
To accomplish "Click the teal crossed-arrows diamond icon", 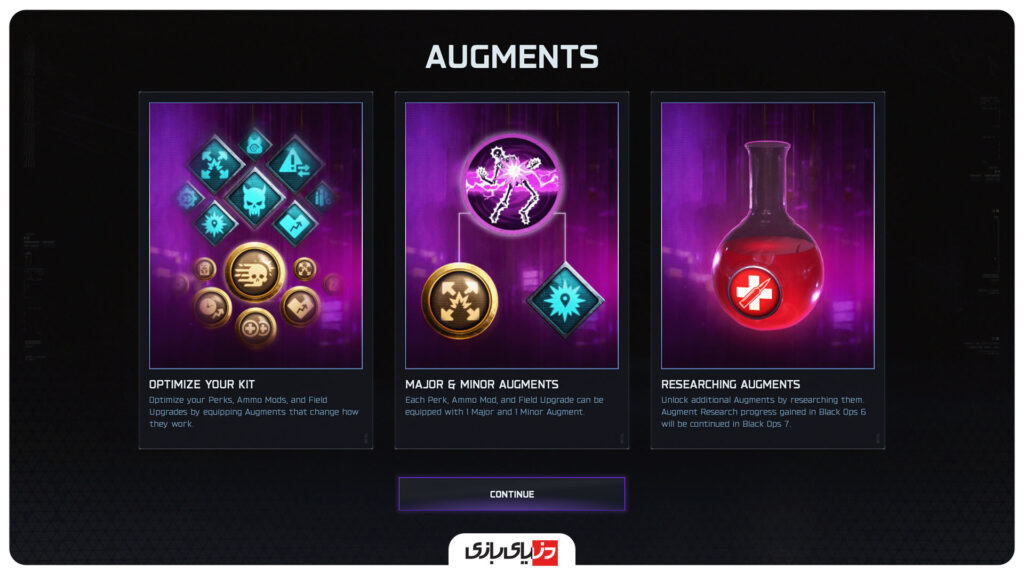I will coord(215,164).
